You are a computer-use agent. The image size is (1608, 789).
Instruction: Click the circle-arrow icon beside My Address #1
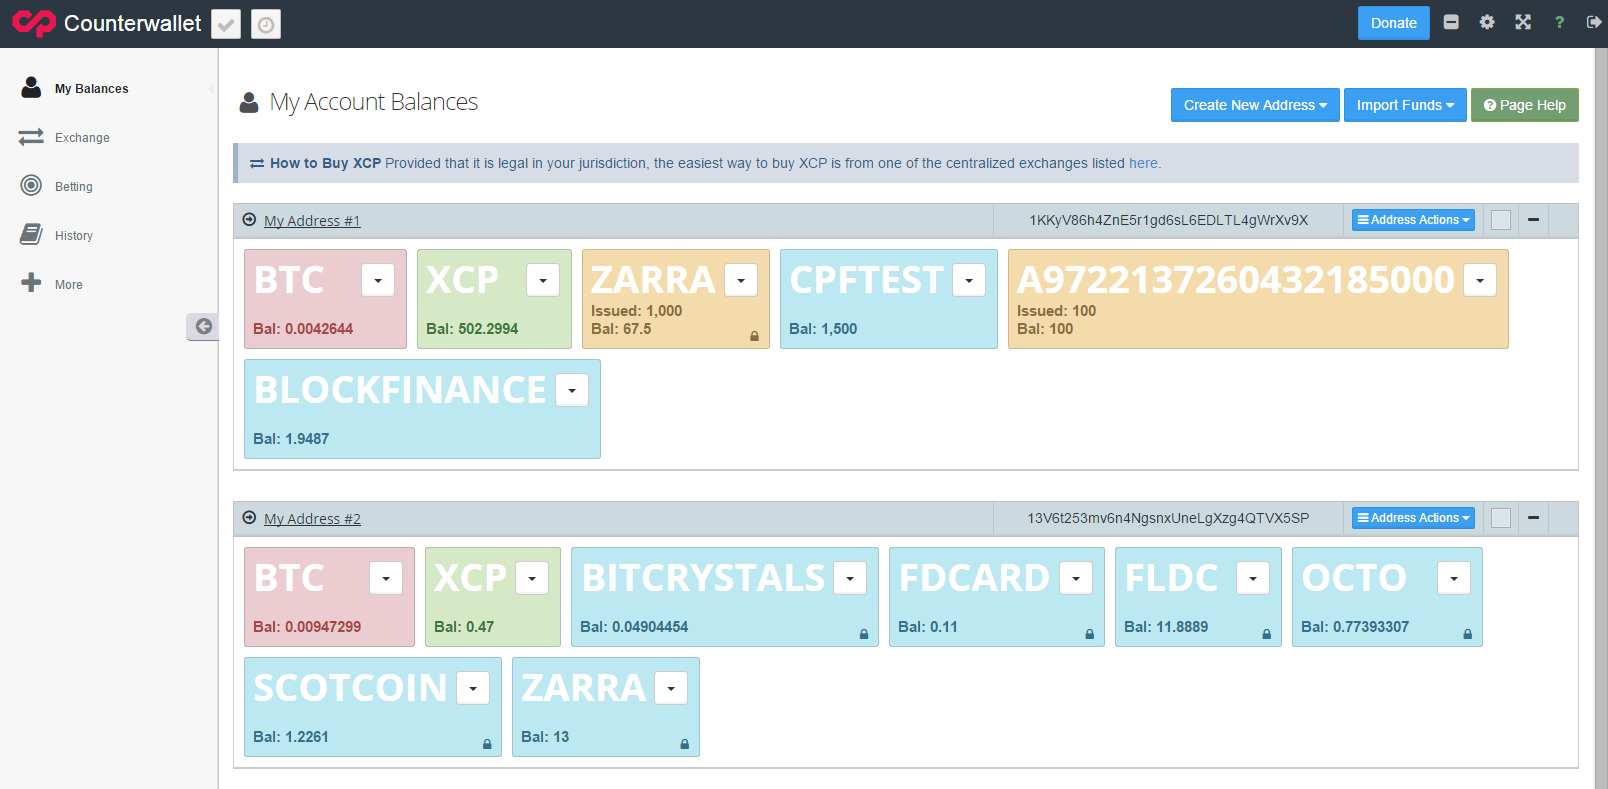(249, 219)
